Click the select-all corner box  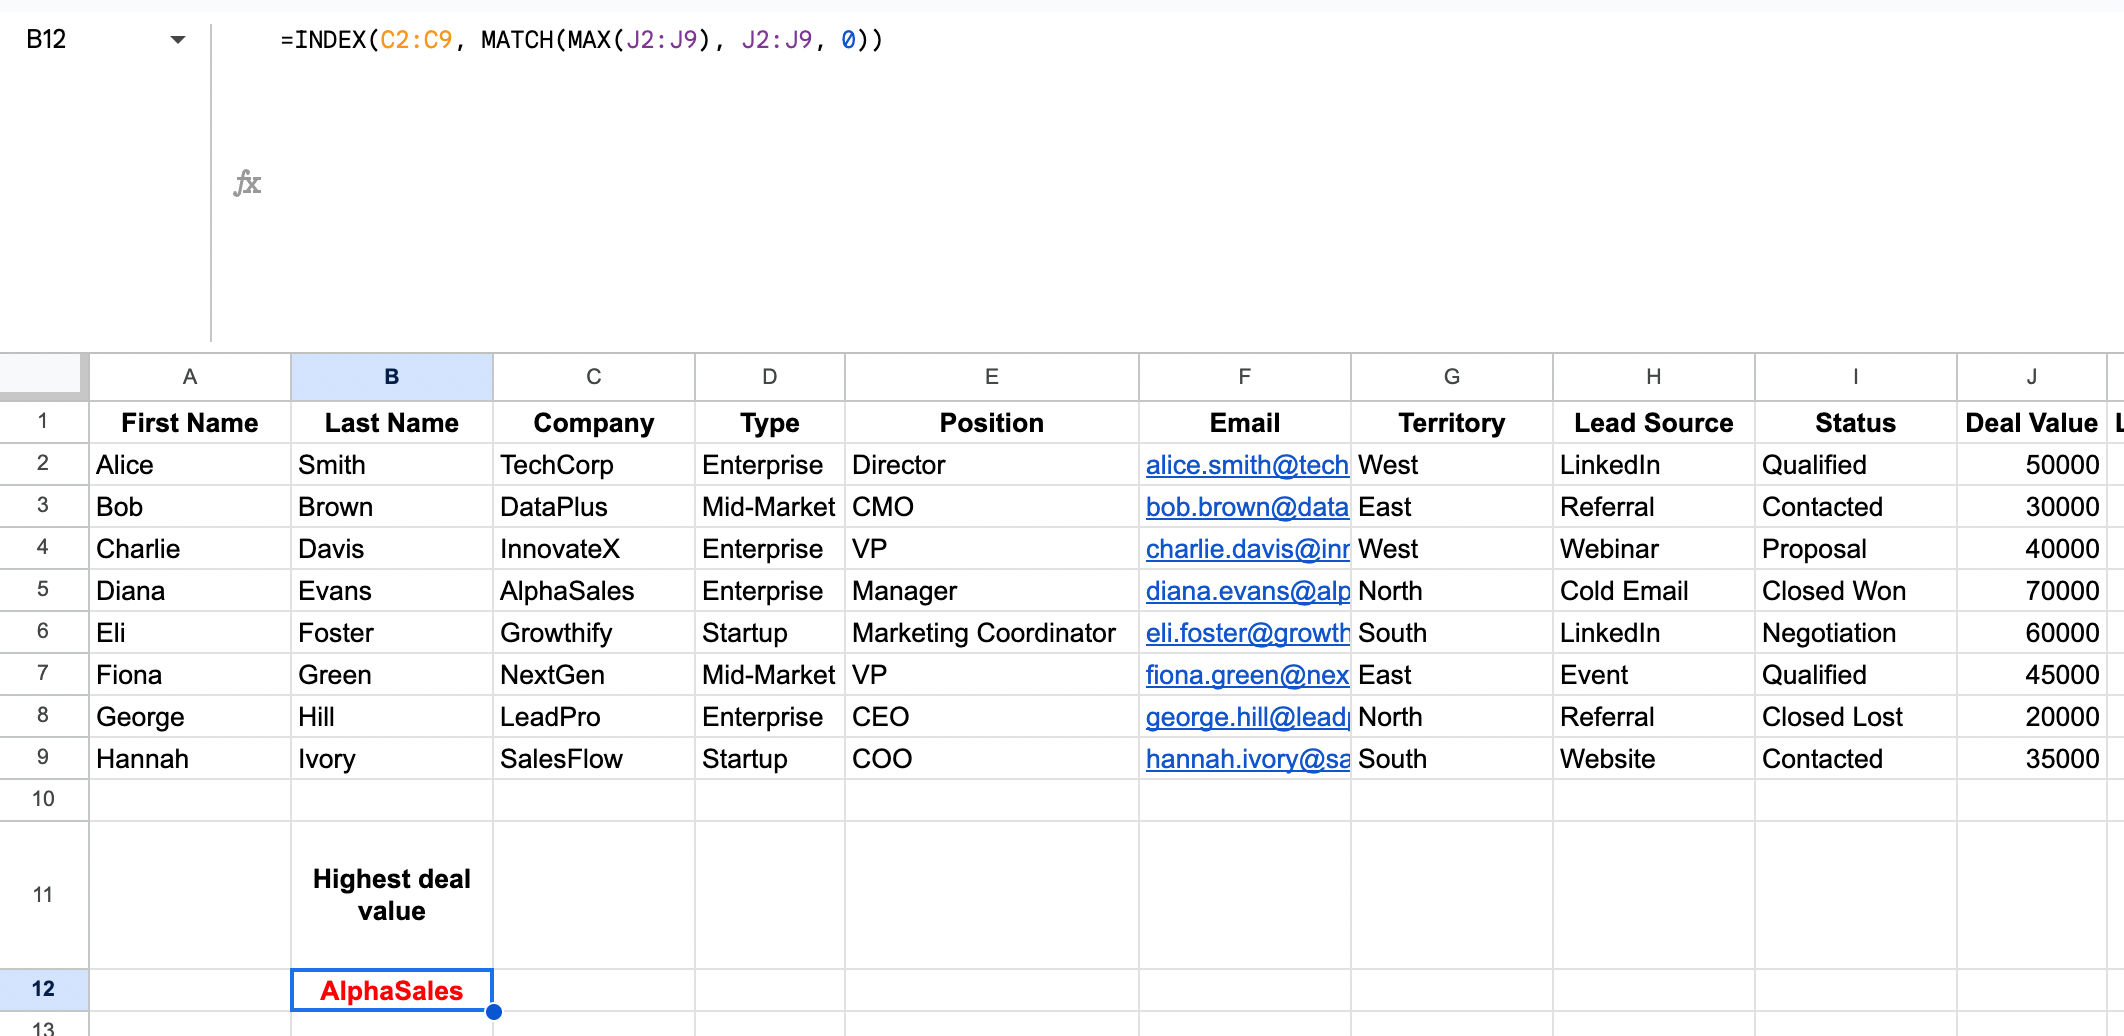pos(42,375)
